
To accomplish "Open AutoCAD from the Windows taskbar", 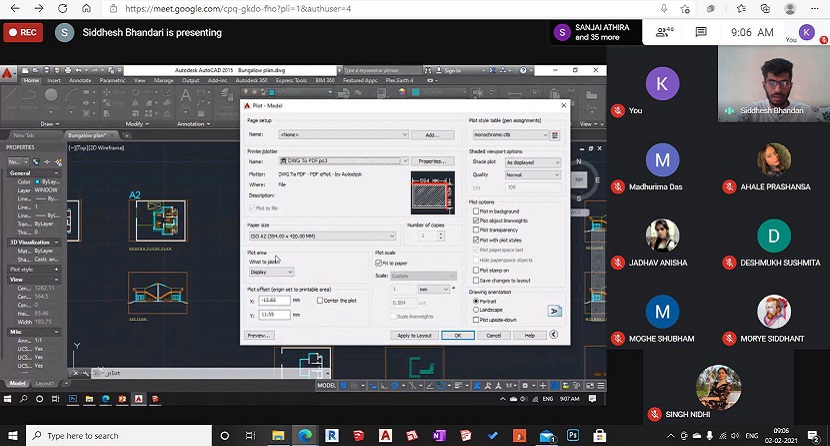I will pos(385,435).
